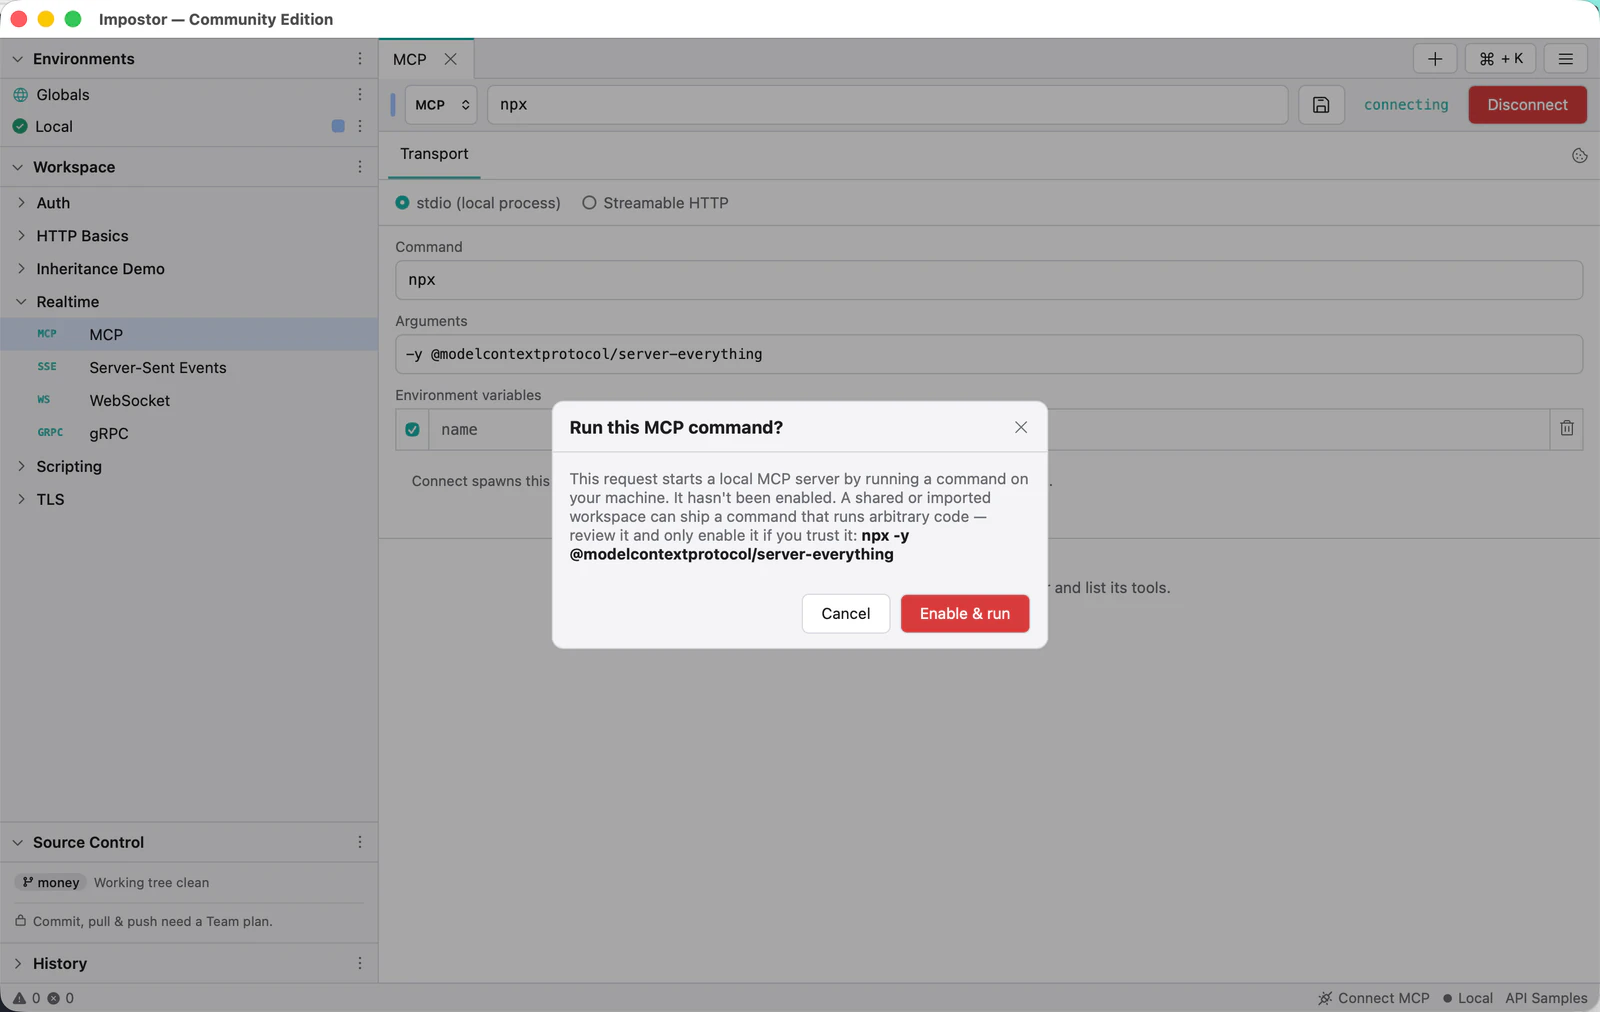Screen dimensions: 1600x1012
Task: Open the History section kebab menu
Action: click(x=360, y=963)
